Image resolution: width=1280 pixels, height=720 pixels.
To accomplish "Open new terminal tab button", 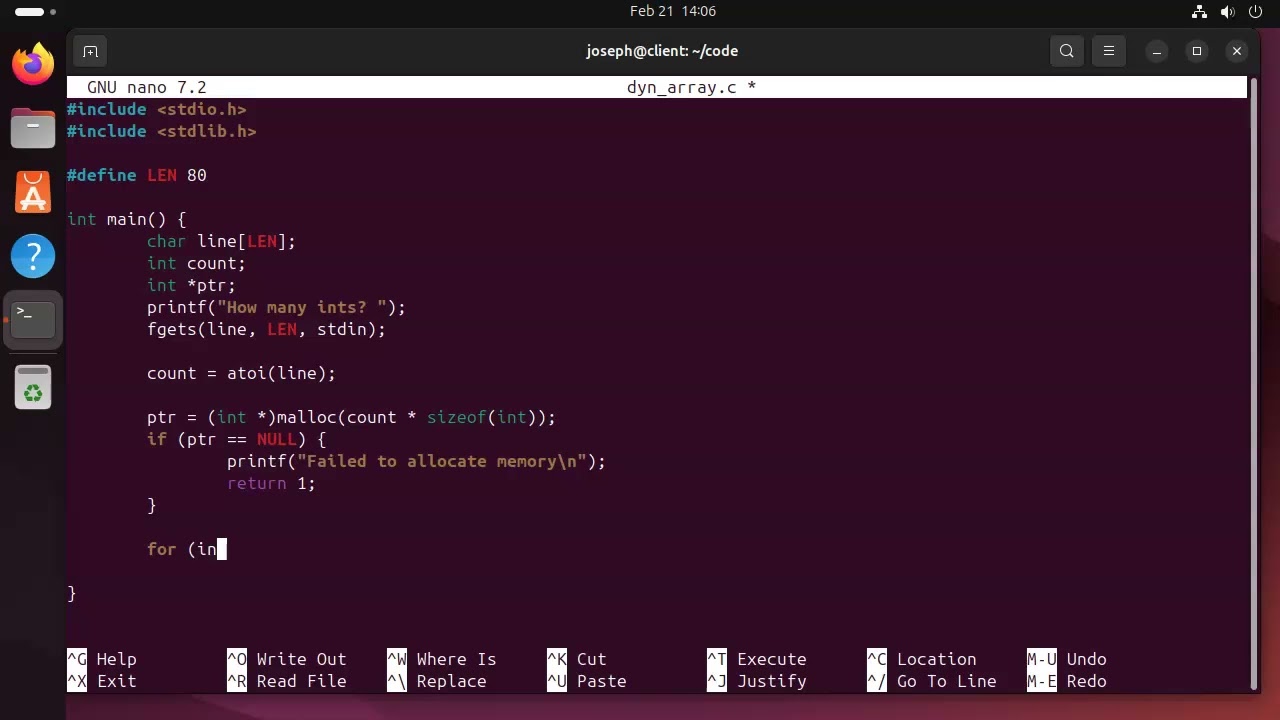I will coord(90,51).
